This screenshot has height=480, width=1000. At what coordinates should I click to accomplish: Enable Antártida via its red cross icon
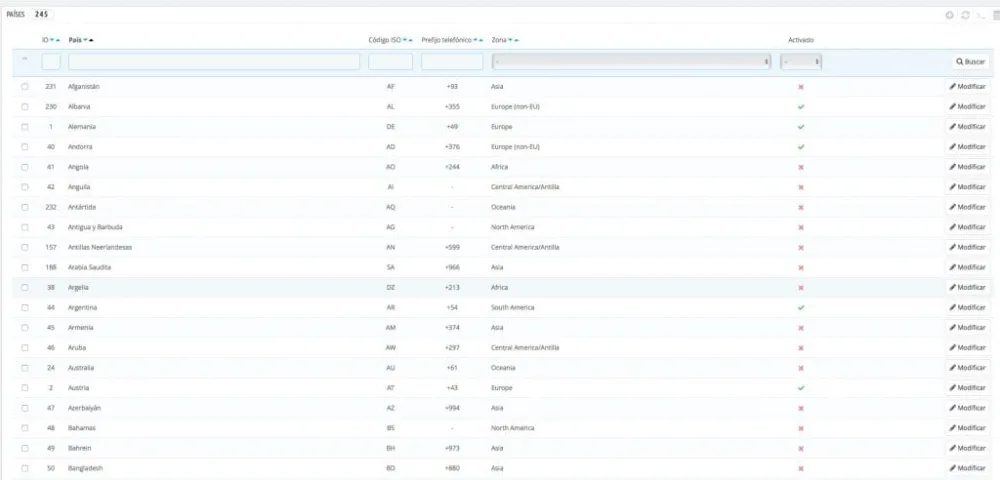pyautogui.click(x=801, y=207)
